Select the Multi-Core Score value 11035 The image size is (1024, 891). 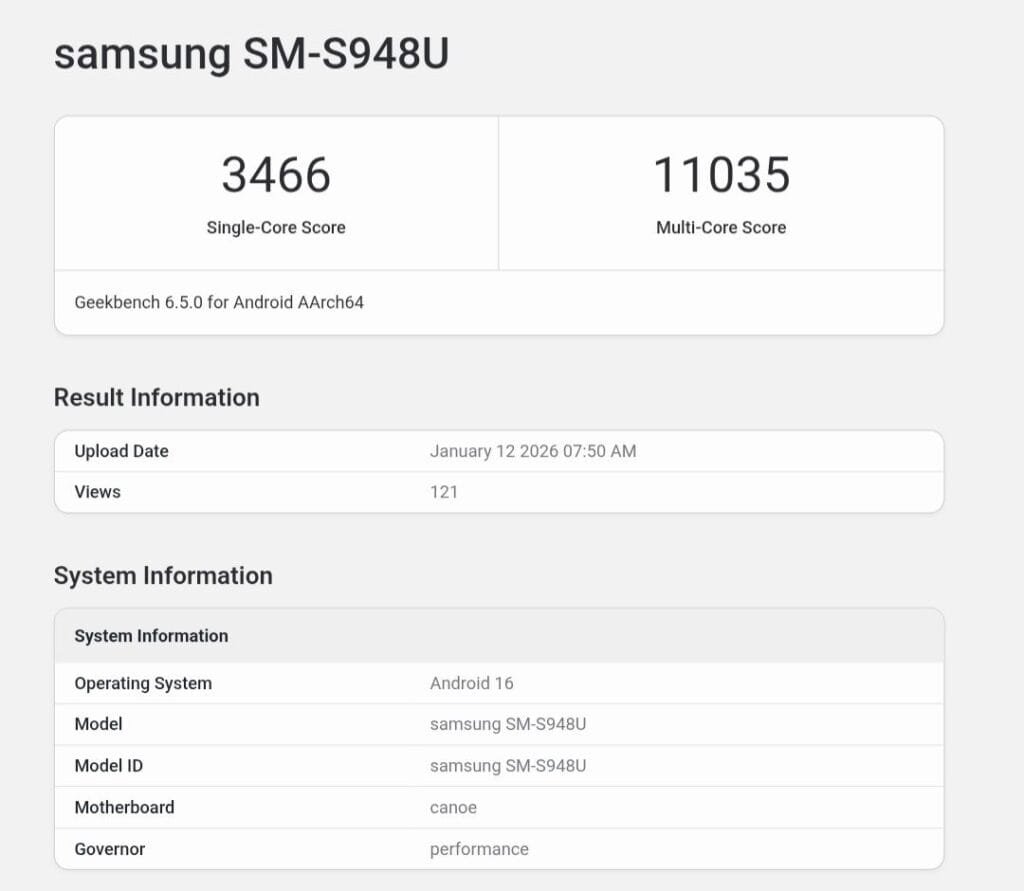coord(722,175)
